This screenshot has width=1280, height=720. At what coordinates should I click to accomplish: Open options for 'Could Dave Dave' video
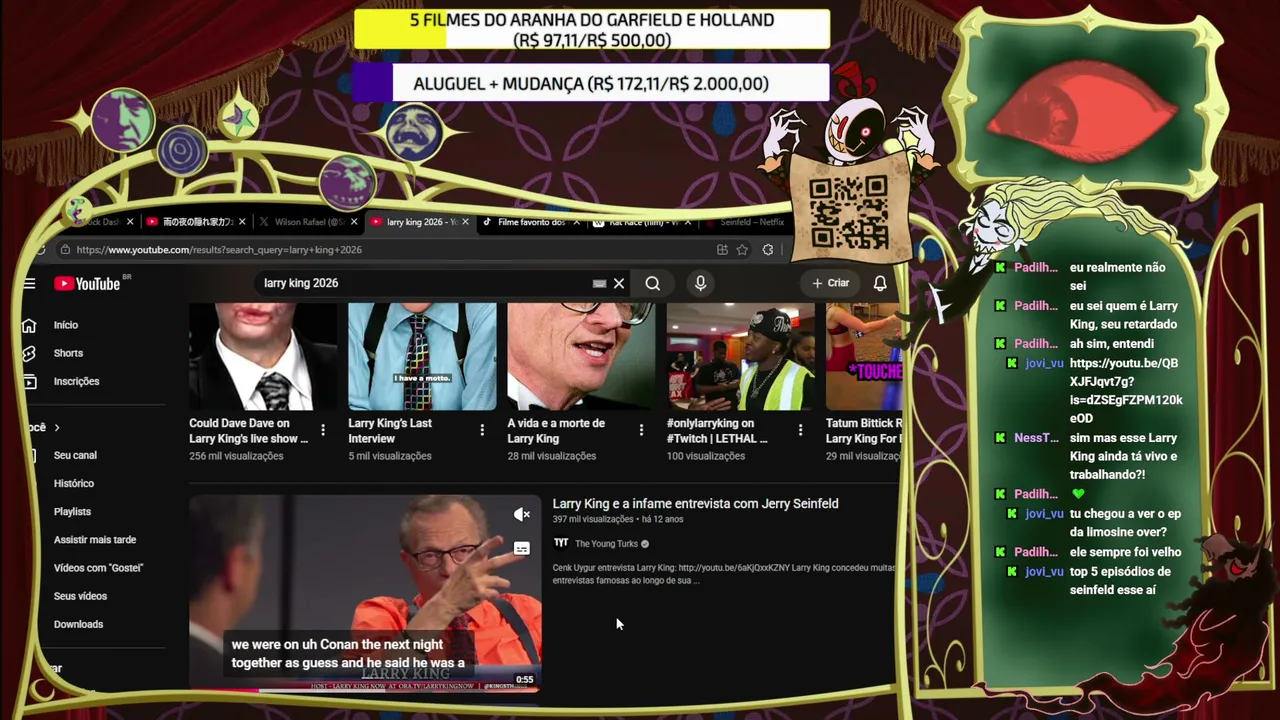[323, 430]
